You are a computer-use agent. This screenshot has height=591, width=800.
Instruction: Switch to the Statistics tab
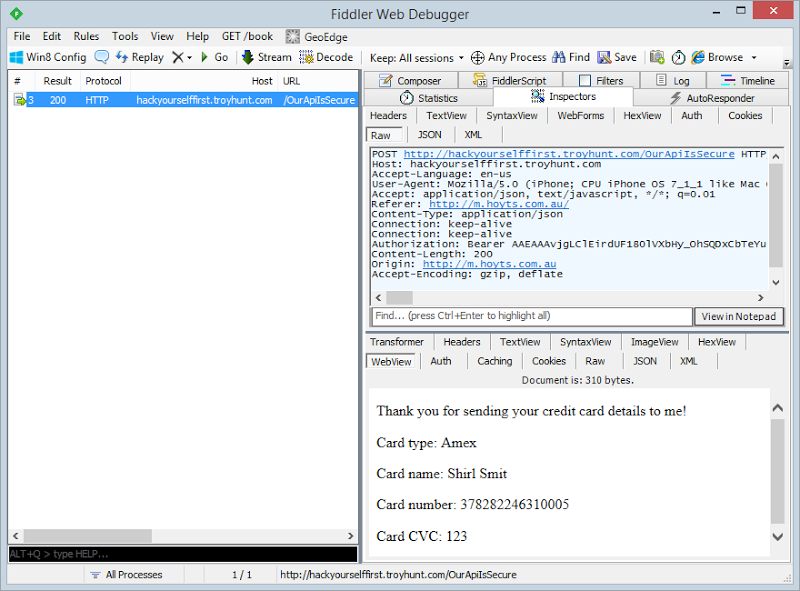429,98
